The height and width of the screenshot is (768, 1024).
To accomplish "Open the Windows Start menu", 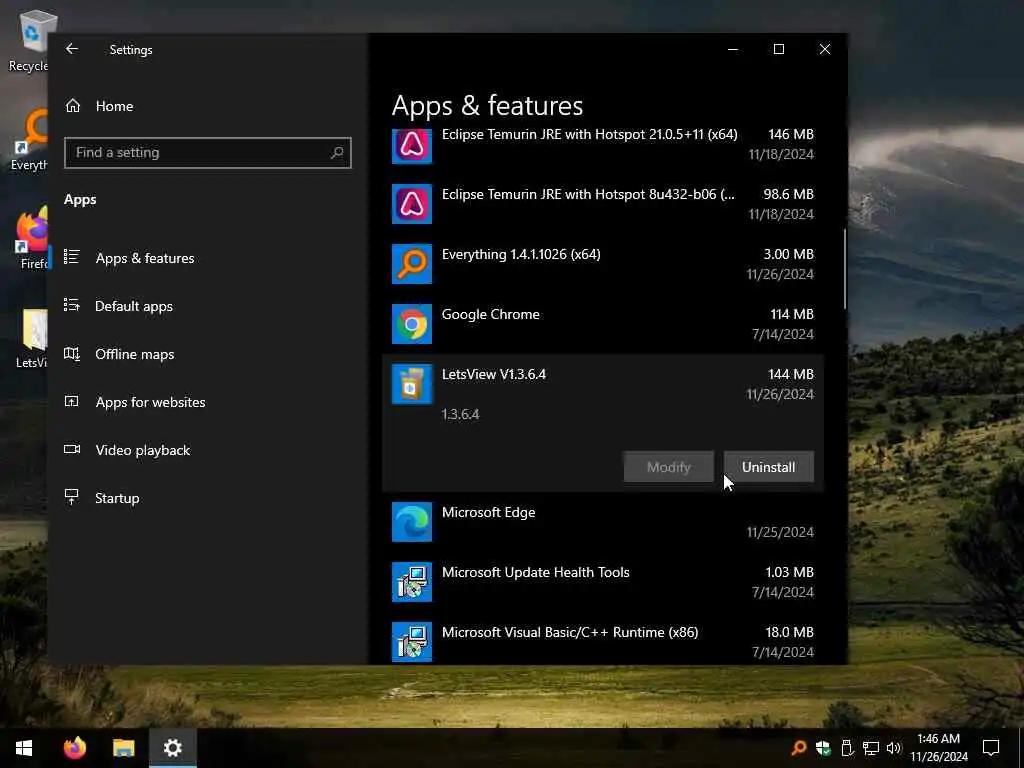I will tap(24, 748).
